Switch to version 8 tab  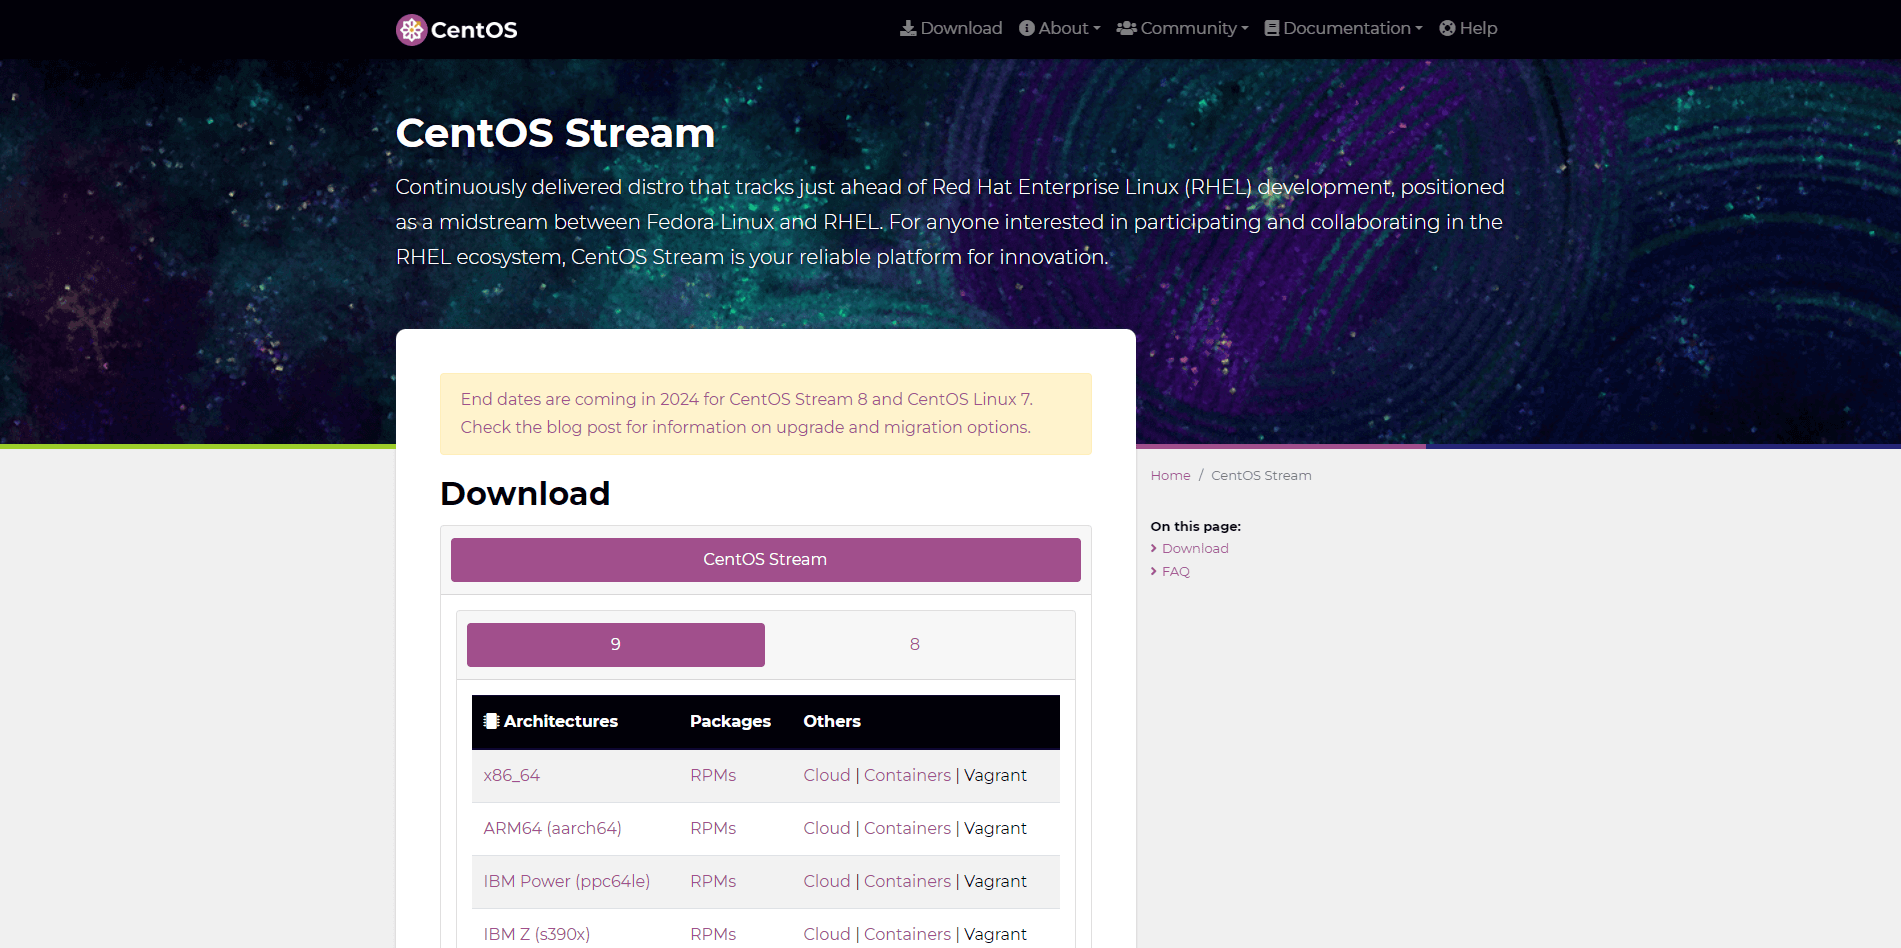915,645
